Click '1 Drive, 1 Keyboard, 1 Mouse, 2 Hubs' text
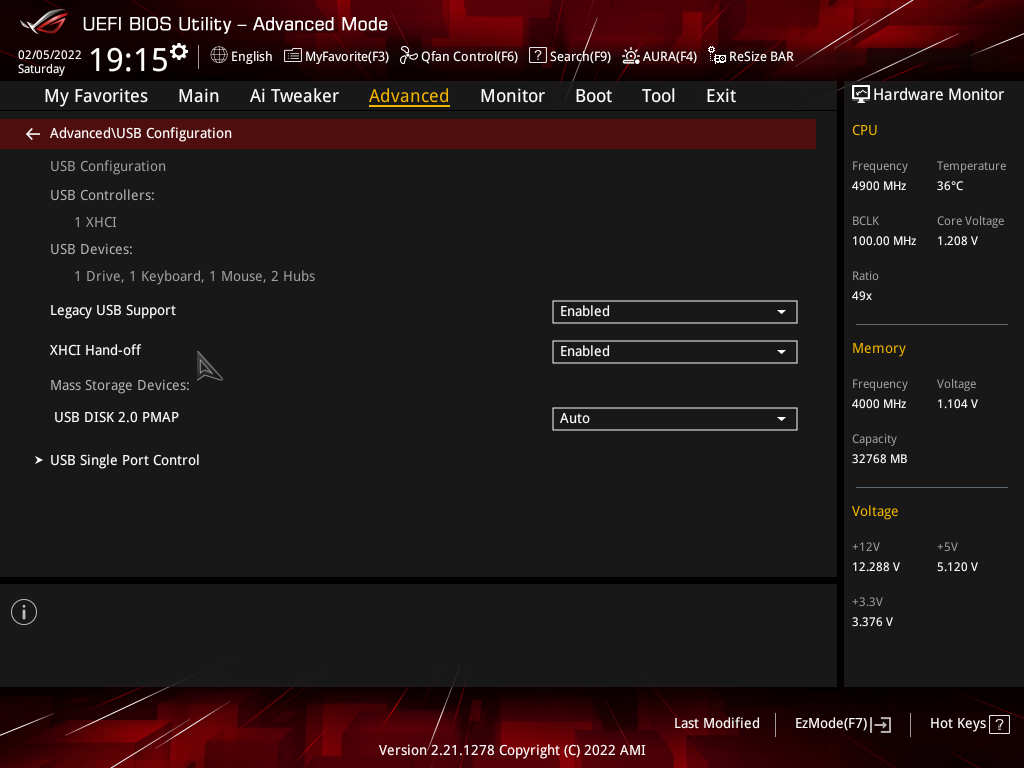The image size is (1024, 768). coord(195,276)
